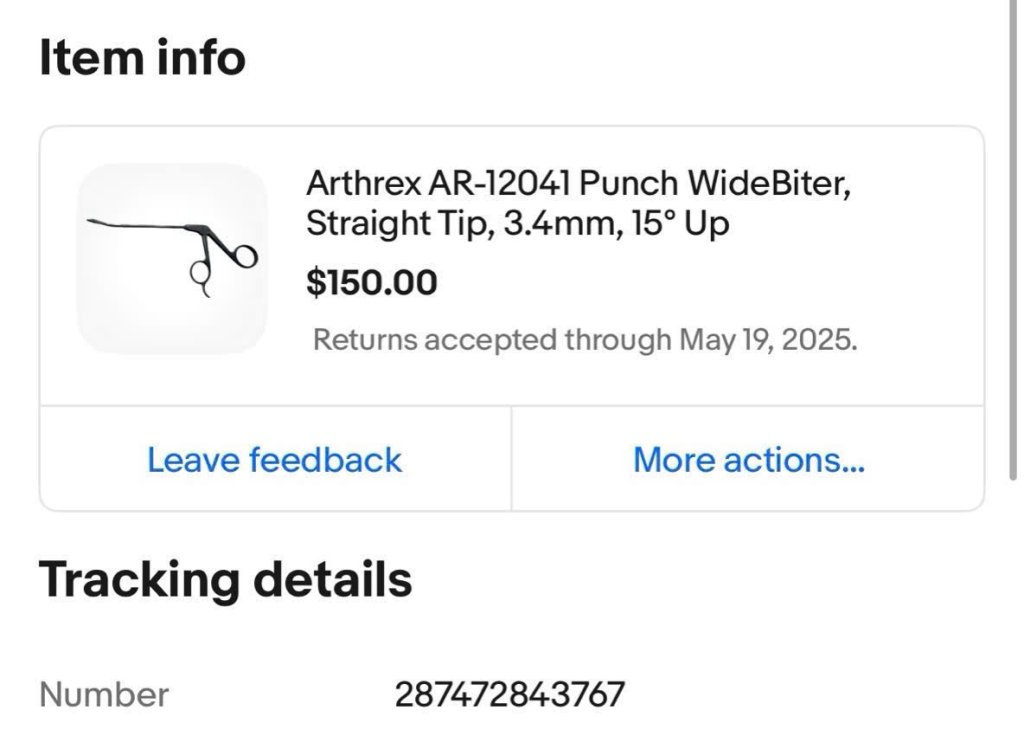Viewport: 1024px width, 736px height.
Task: Select tracking number 287472843767
Action: tap(510, 694)
